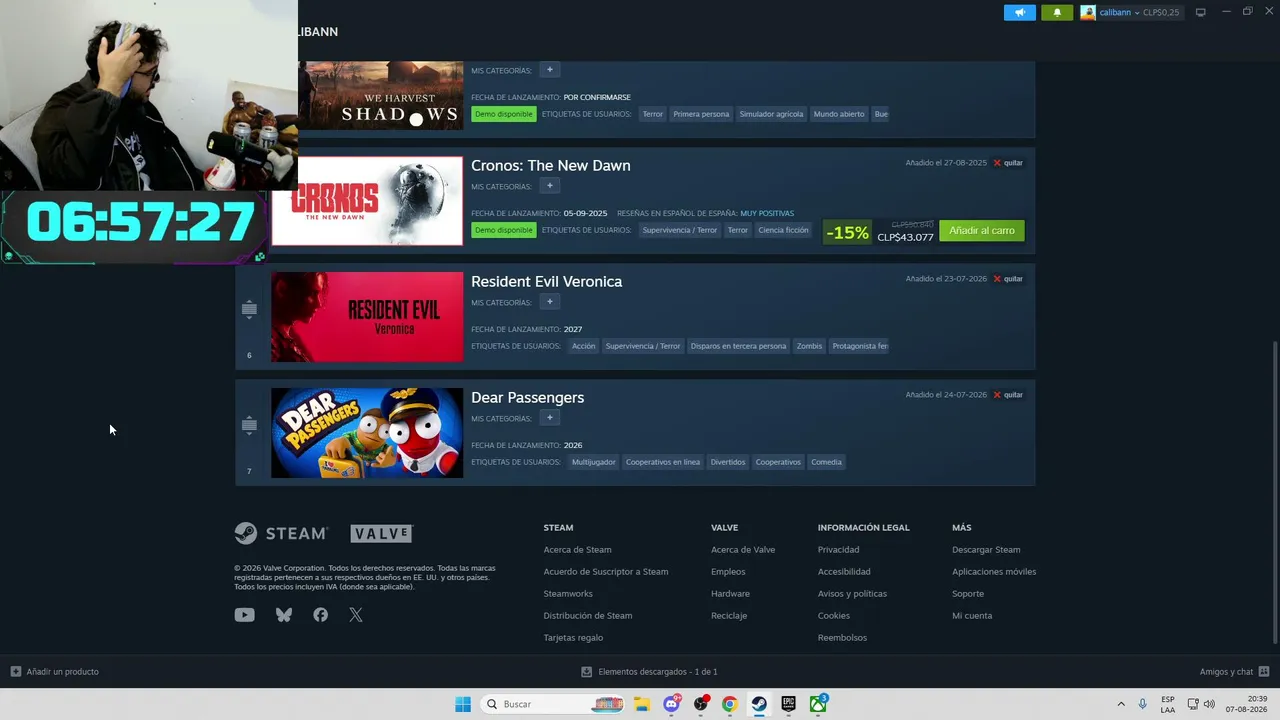Screen dimensions: 1280x720
Task: Select the Primera persona tag
Action: (701, 114)
